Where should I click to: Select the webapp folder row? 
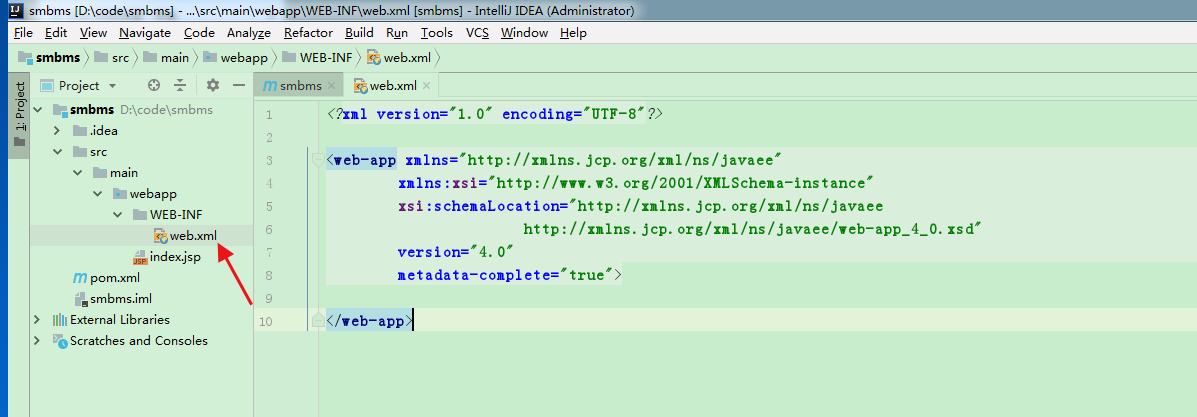point(142,194)
